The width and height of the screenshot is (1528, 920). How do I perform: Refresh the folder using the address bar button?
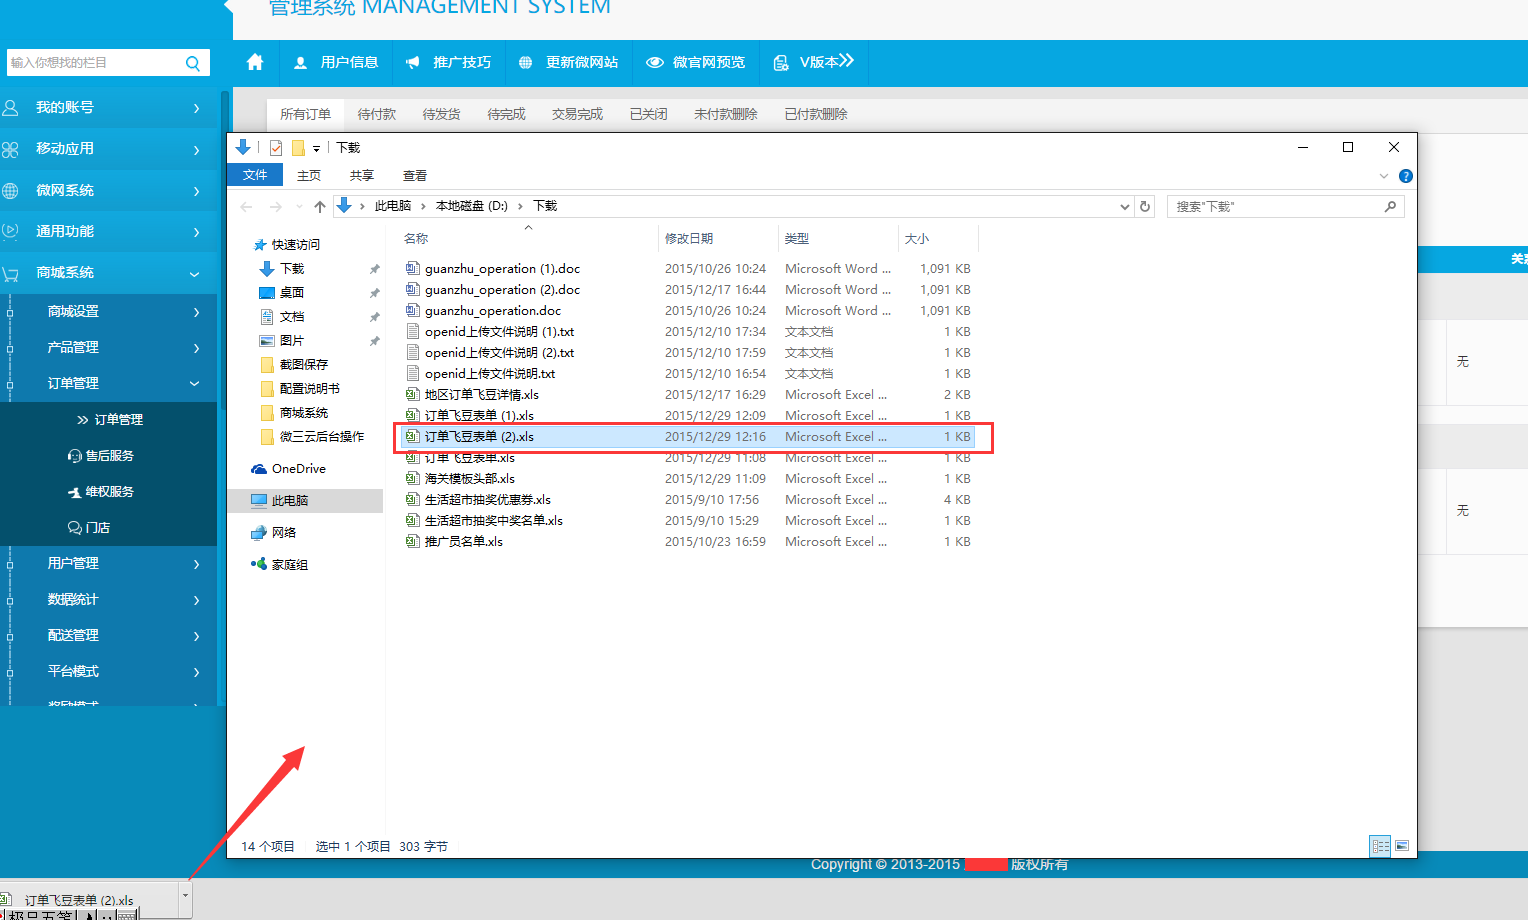tap(1145, 206)
